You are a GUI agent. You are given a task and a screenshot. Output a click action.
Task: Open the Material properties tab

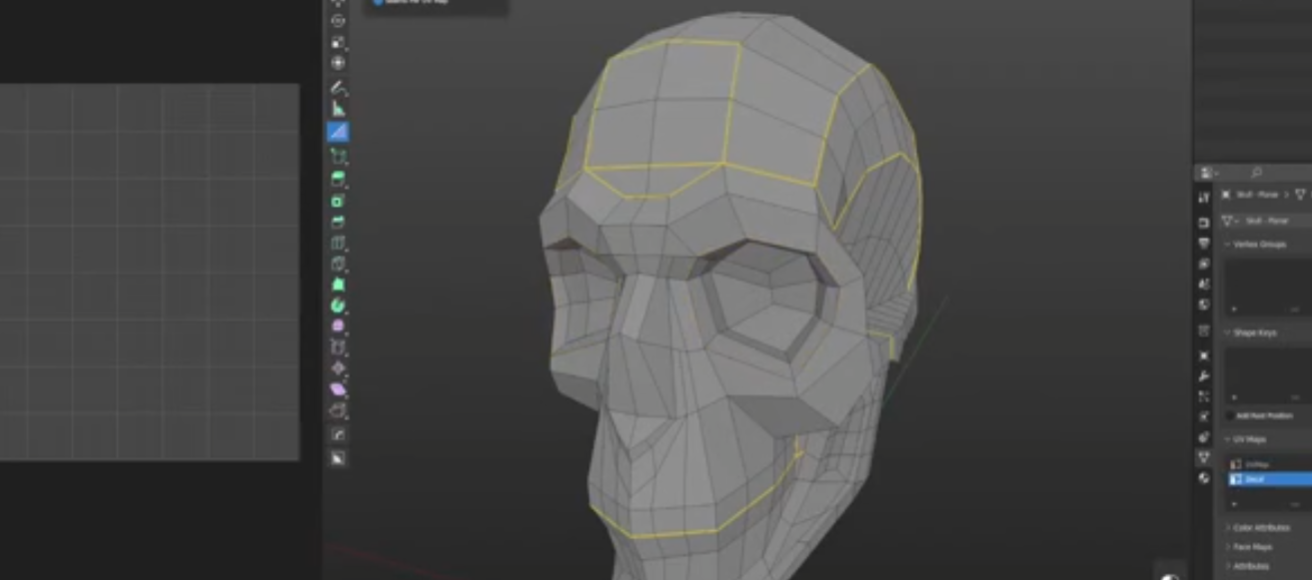(x=1204, y=478)
